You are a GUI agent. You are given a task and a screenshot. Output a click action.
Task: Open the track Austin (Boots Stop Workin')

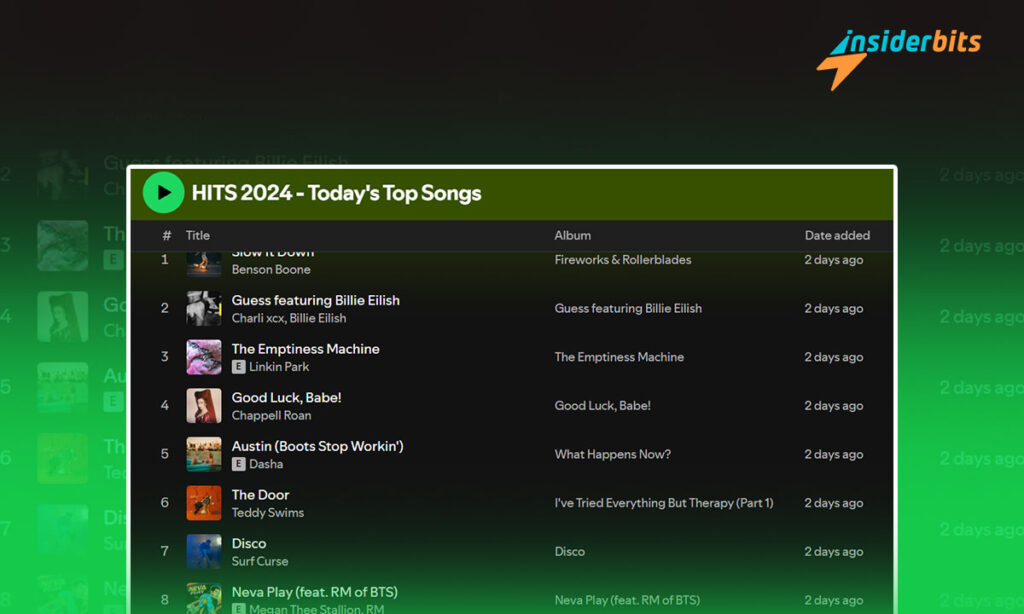(x=317, y=446)
